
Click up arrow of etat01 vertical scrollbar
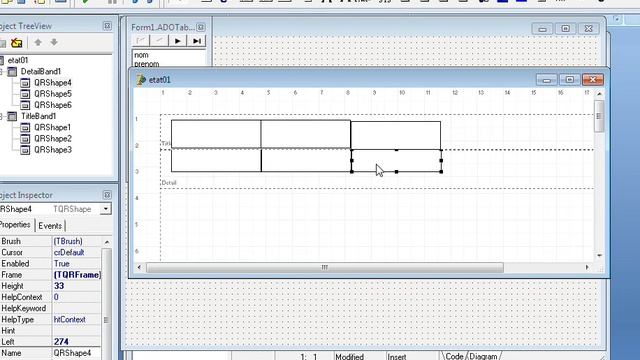point(599,94)
